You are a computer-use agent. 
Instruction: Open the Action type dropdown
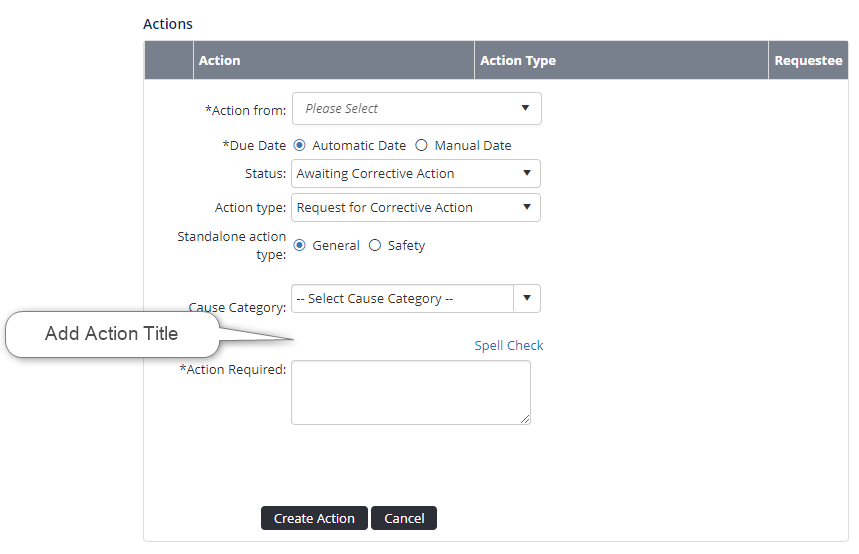tap(416, 207)
